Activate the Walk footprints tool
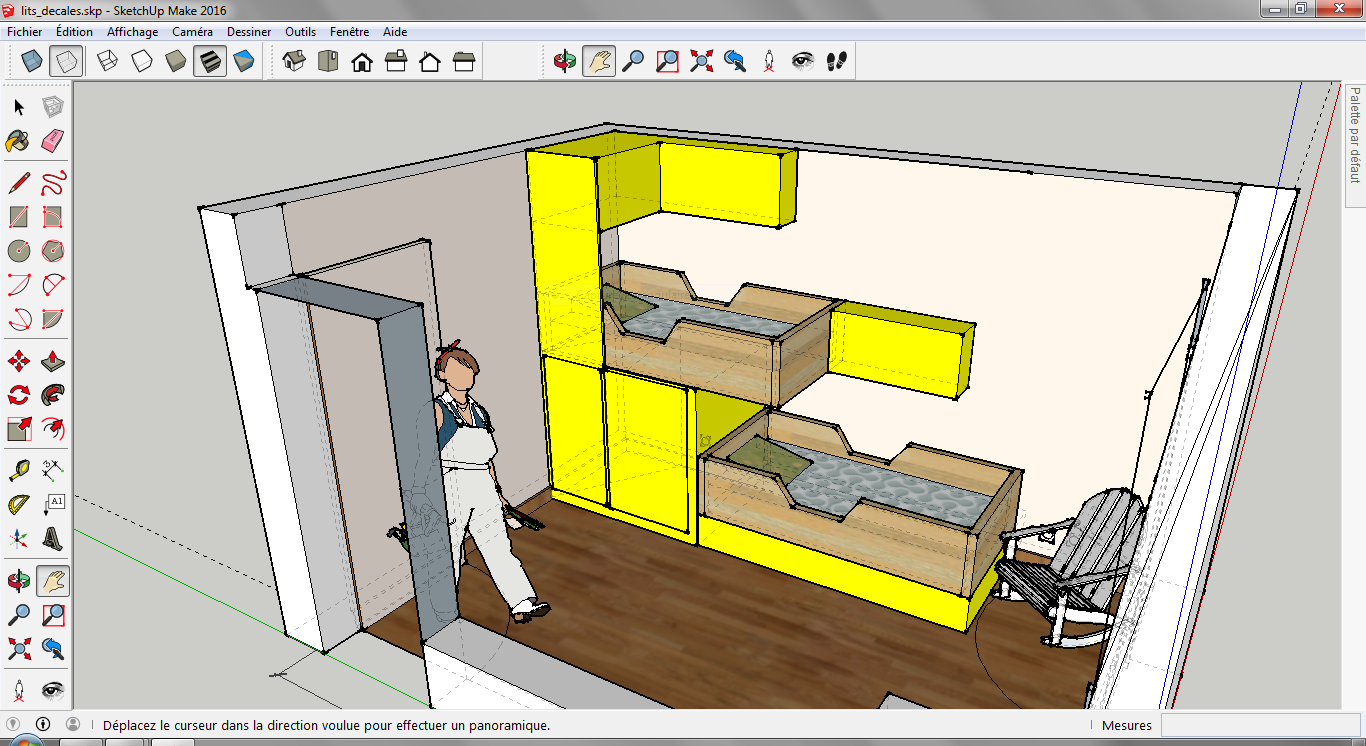The width and height of the screenshot is (1366, 746). (837, 62)
